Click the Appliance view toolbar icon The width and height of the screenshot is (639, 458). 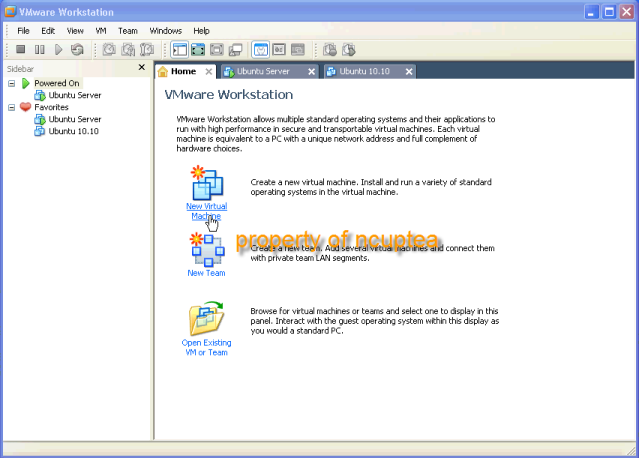(279, 50)
